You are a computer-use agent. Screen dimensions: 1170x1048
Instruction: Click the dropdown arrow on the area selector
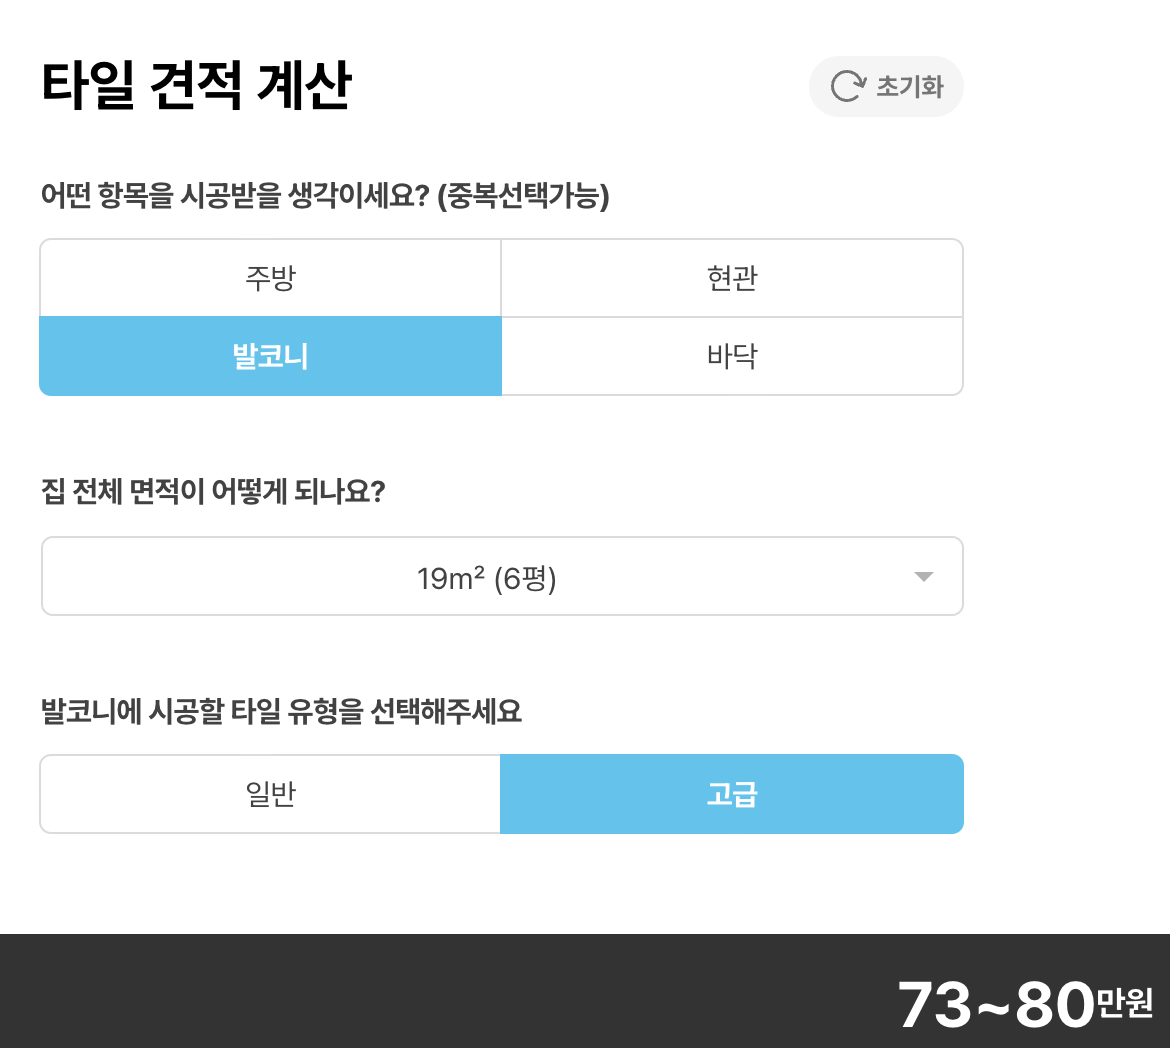(925, 576)
